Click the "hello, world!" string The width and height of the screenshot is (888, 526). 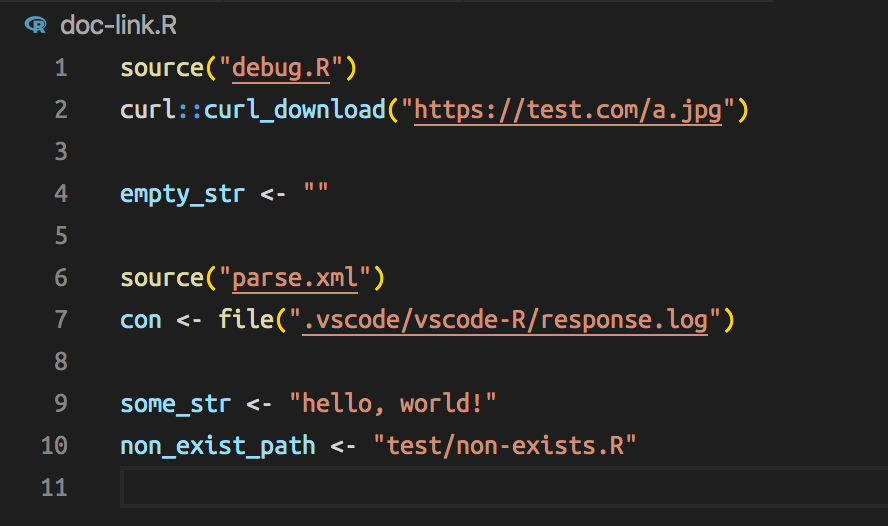392,404
